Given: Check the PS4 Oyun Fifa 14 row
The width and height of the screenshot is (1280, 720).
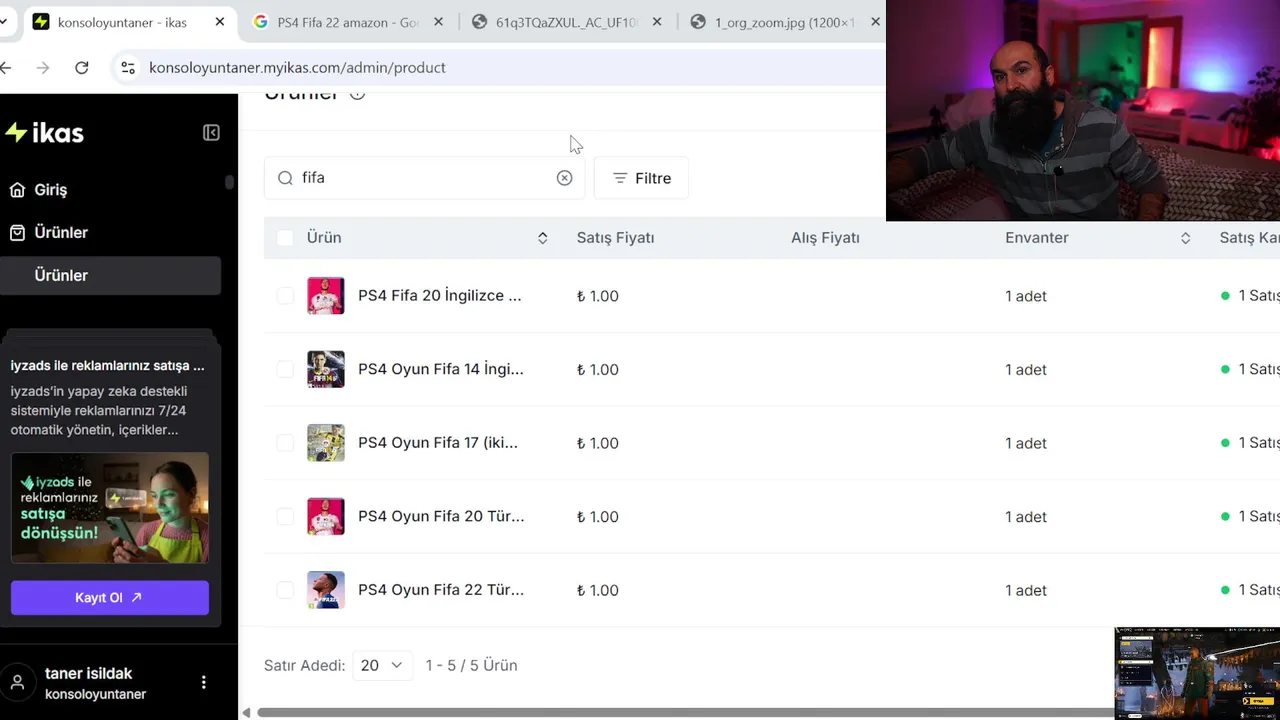Looking at the screenshot, I should coord(285,369).
